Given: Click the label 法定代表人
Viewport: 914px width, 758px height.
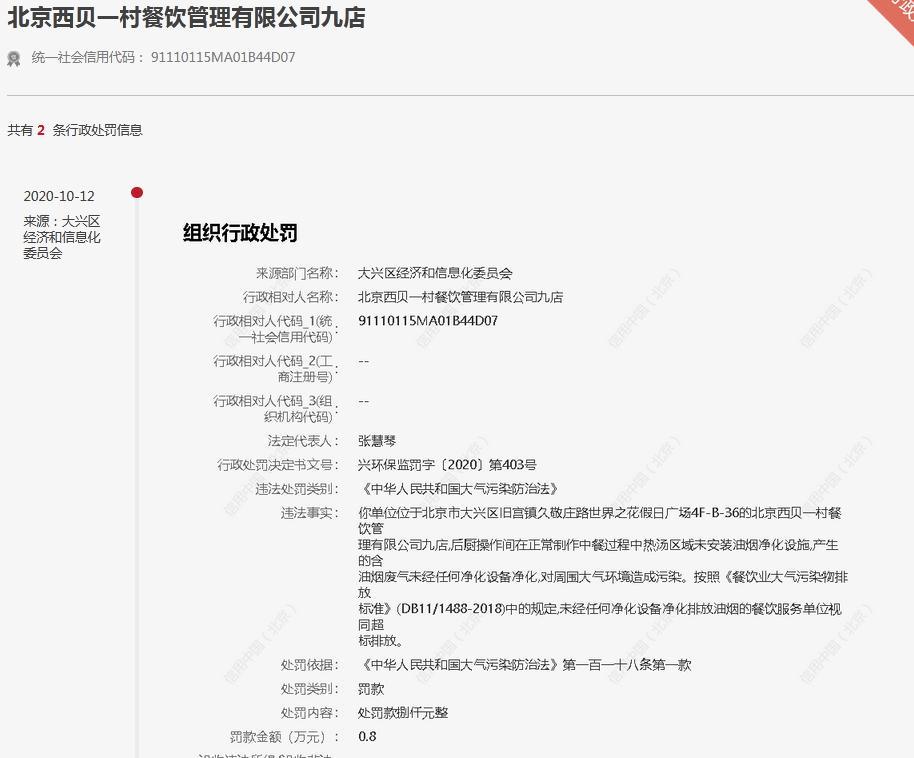Looking at the screenshot, I should point(303,441).
